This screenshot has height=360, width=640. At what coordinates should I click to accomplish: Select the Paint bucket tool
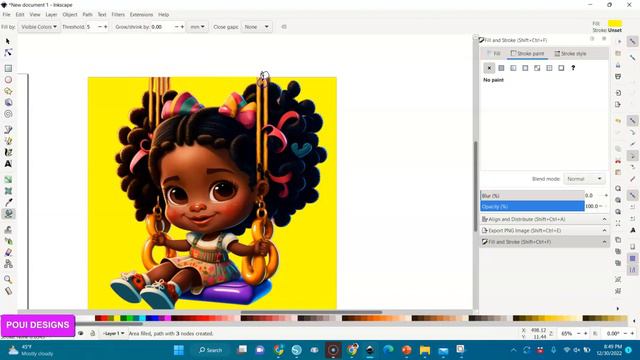coord(8,213)
